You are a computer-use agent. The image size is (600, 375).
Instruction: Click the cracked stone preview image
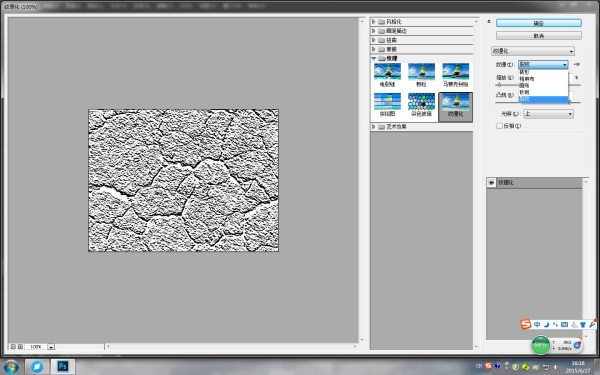[x=183, y=180]
